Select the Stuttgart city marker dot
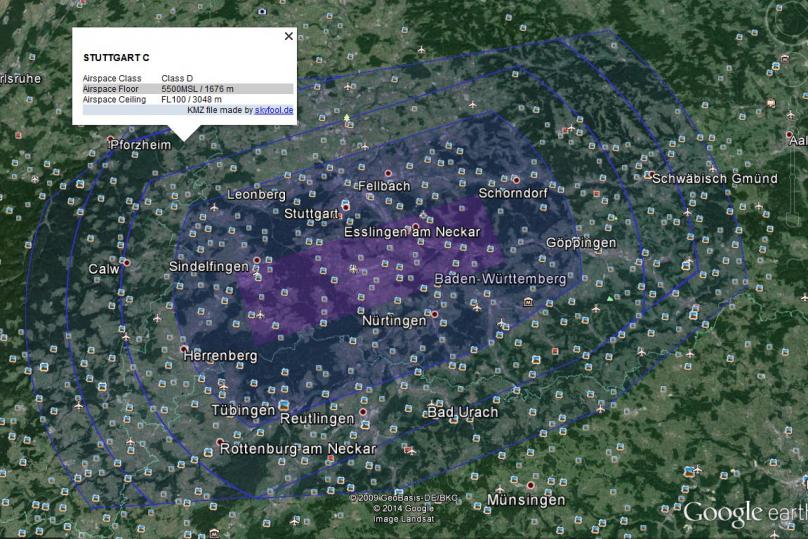 point(346,207)
